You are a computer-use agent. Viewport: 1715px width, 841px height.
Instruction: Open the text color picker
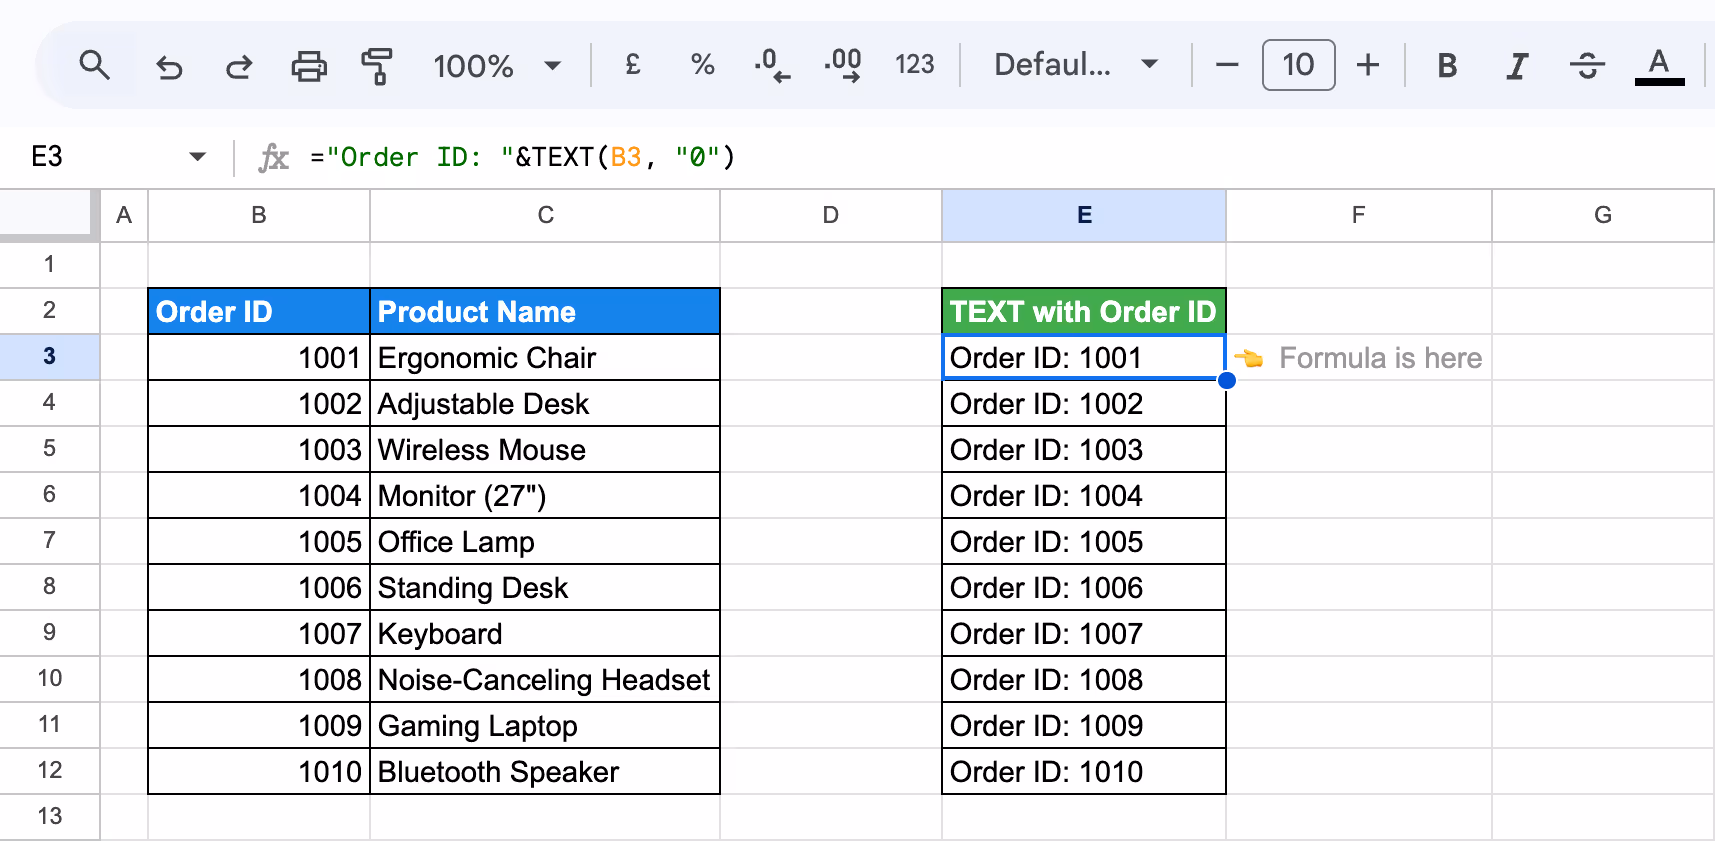tap(1659, 66)
